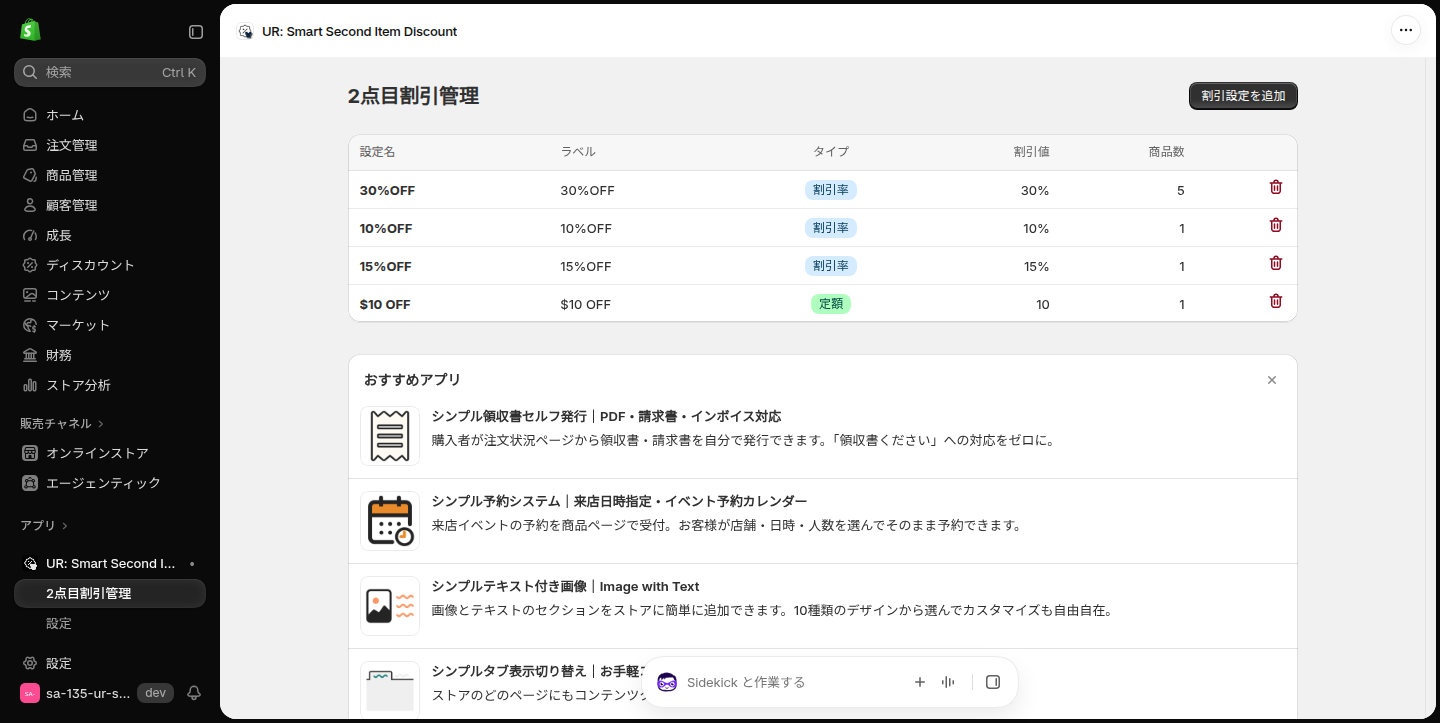Image resolution: width=1440 pixels, height=723 pixels.
Task: Open 財務 in the sidebar
Action: 110,355
